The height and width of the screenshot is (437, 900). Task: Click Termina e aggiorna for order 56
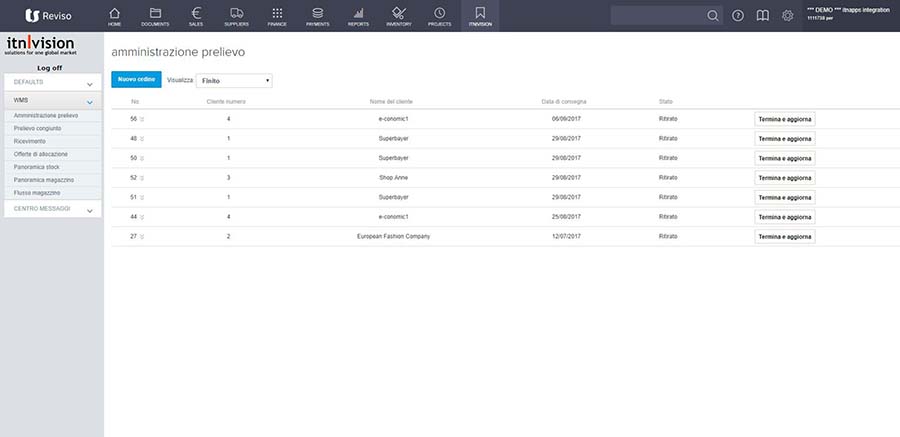point(785,119)
